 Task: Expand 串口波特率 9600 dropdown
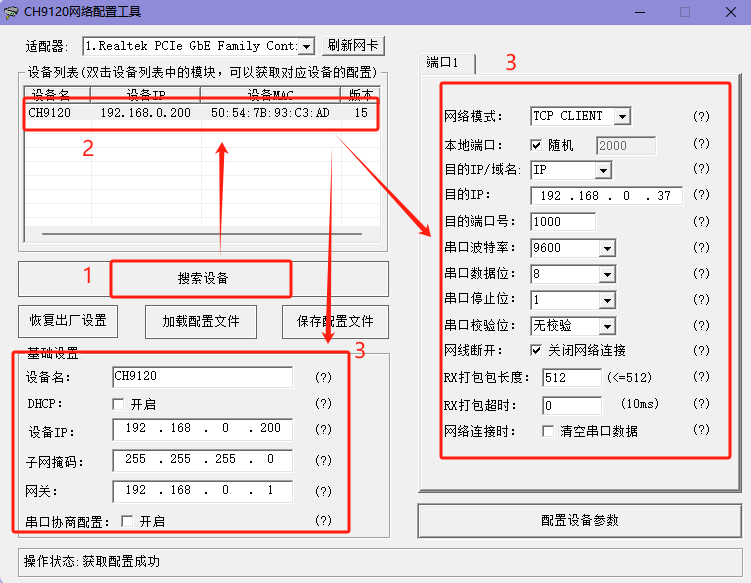607,248
